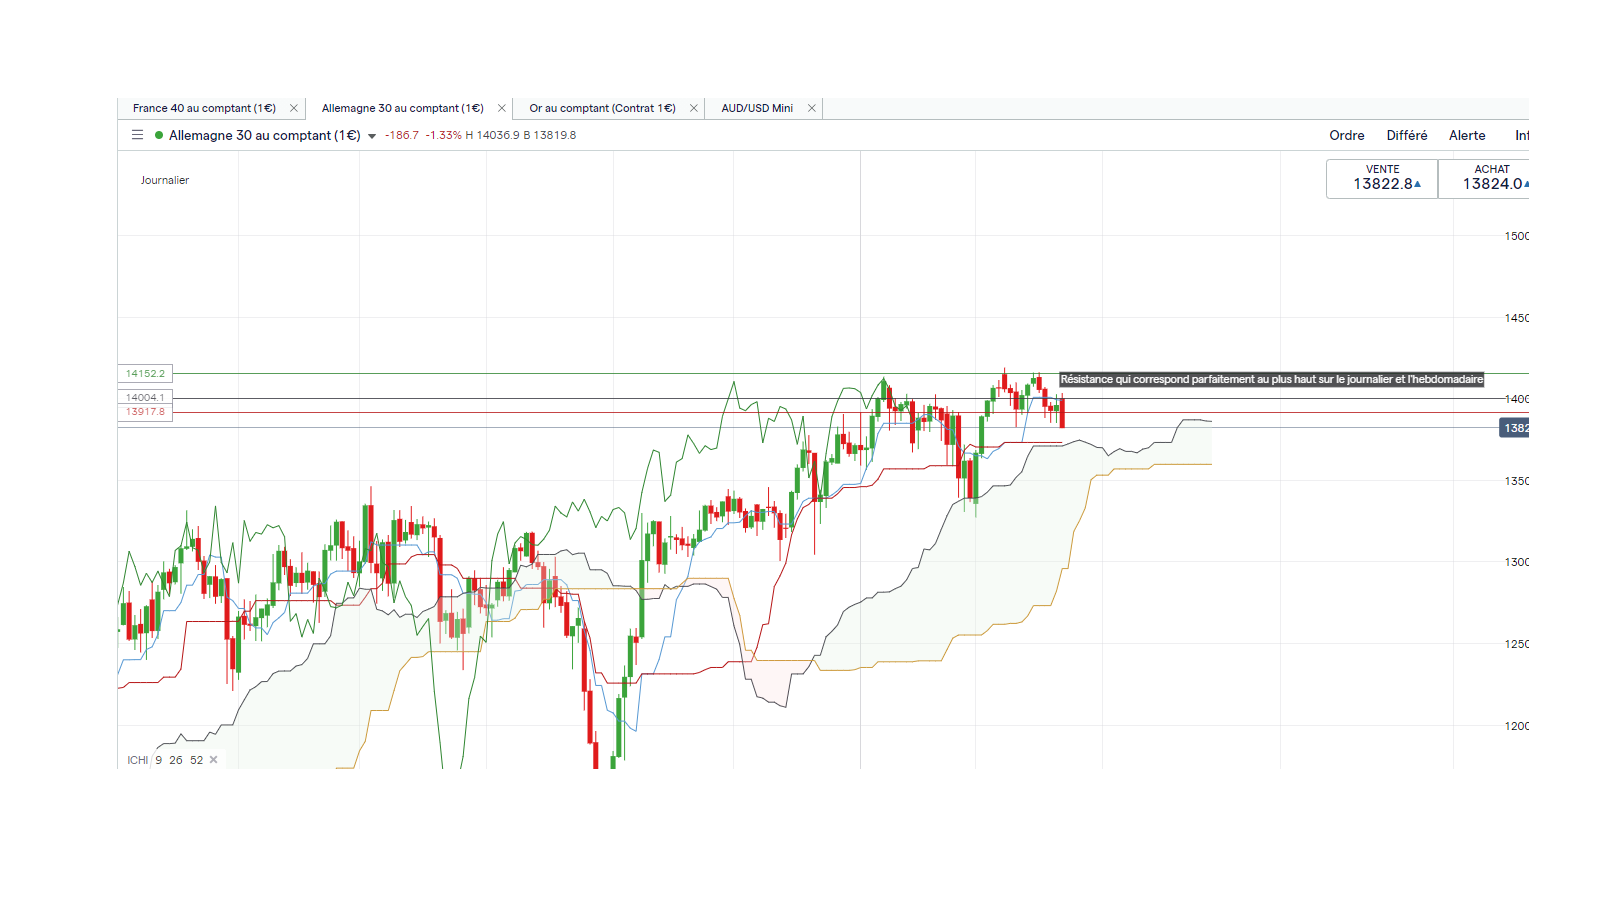Select the red 13917.8 level label
The width and height of the screenshot is (1600, 900).
(145, 412)
